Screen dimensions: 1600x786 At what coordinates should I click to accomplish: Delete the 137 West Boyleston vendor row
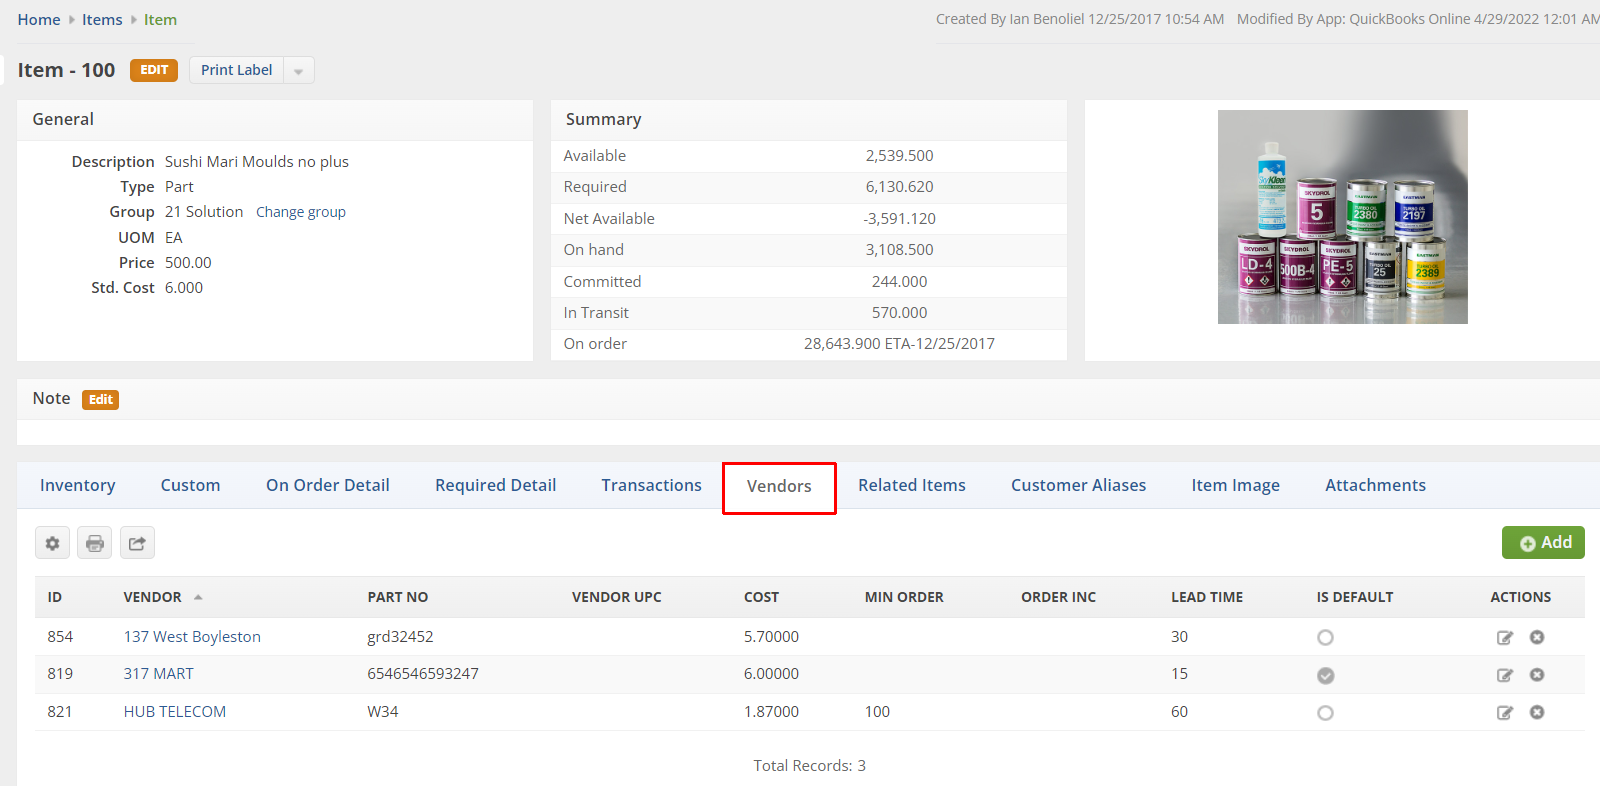[x=1537, y=637]
